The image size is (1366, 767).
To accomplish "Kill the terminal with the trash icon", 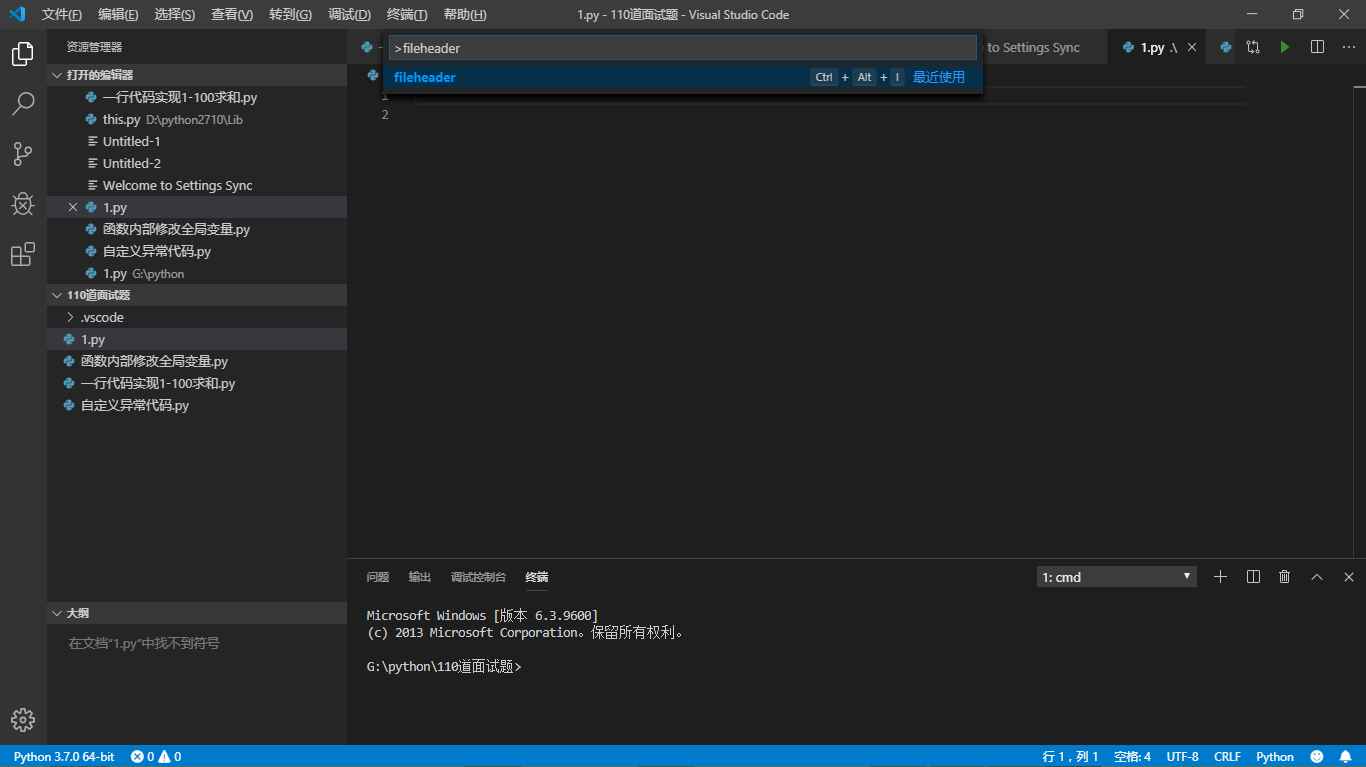I will [x=1284, y=576].
